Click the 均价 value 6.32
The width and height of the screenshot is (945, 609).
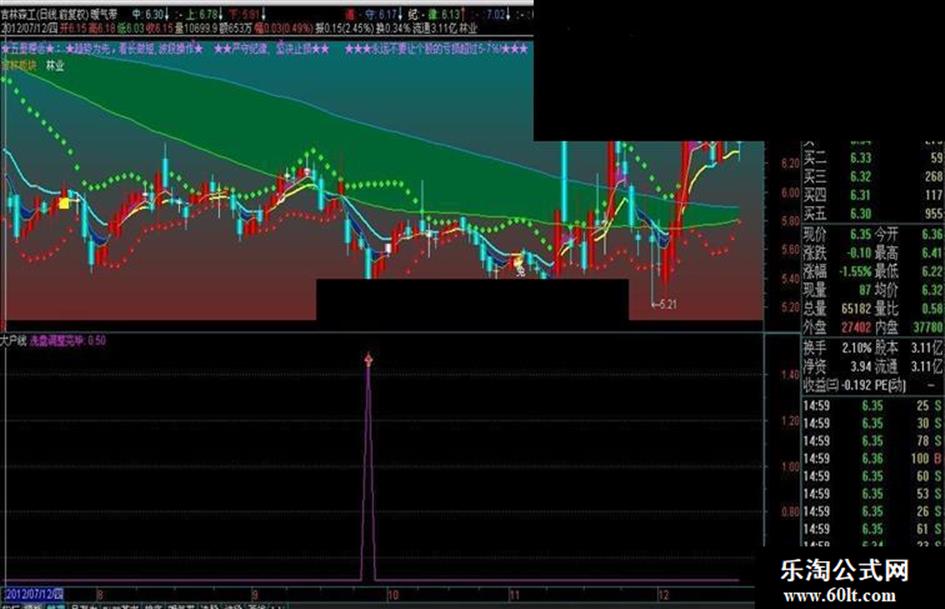click(x=932, y=291)
